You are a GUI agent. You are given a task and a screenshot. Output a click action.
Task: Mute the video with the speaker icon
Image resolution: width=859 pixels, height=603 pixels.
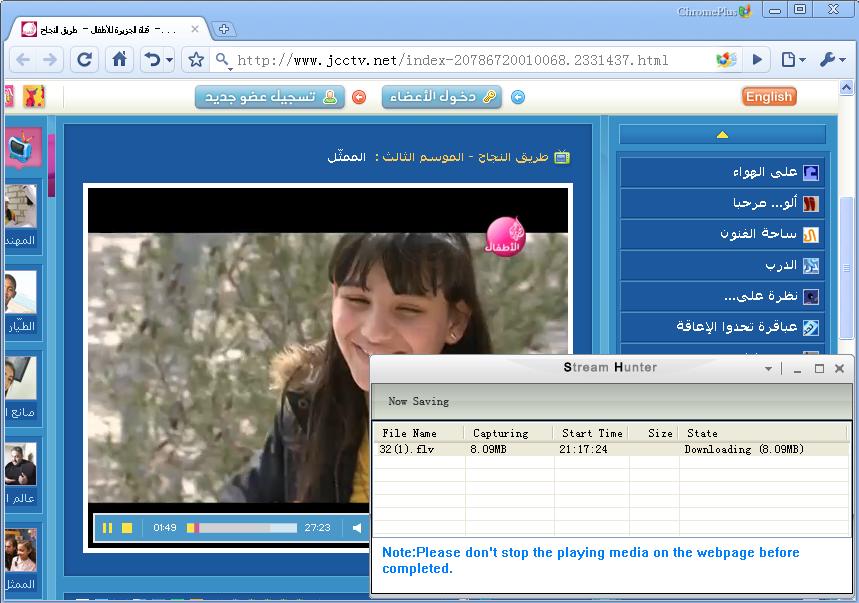(x=357, y=527)
